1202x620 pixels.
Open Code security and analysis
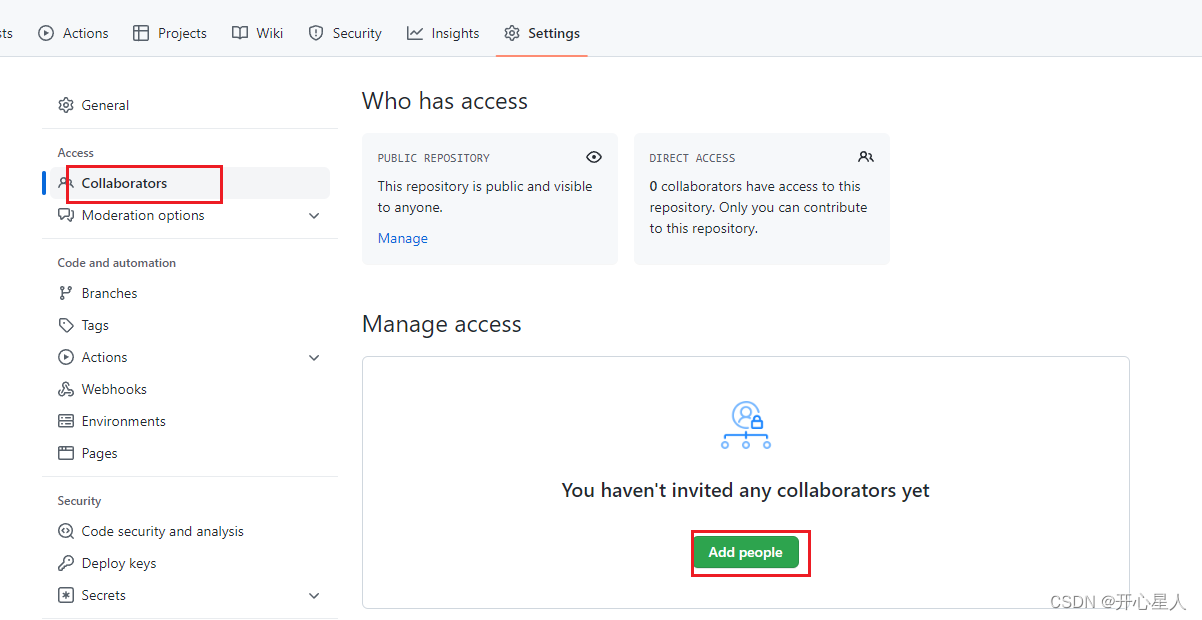click(x=190, y=531)
